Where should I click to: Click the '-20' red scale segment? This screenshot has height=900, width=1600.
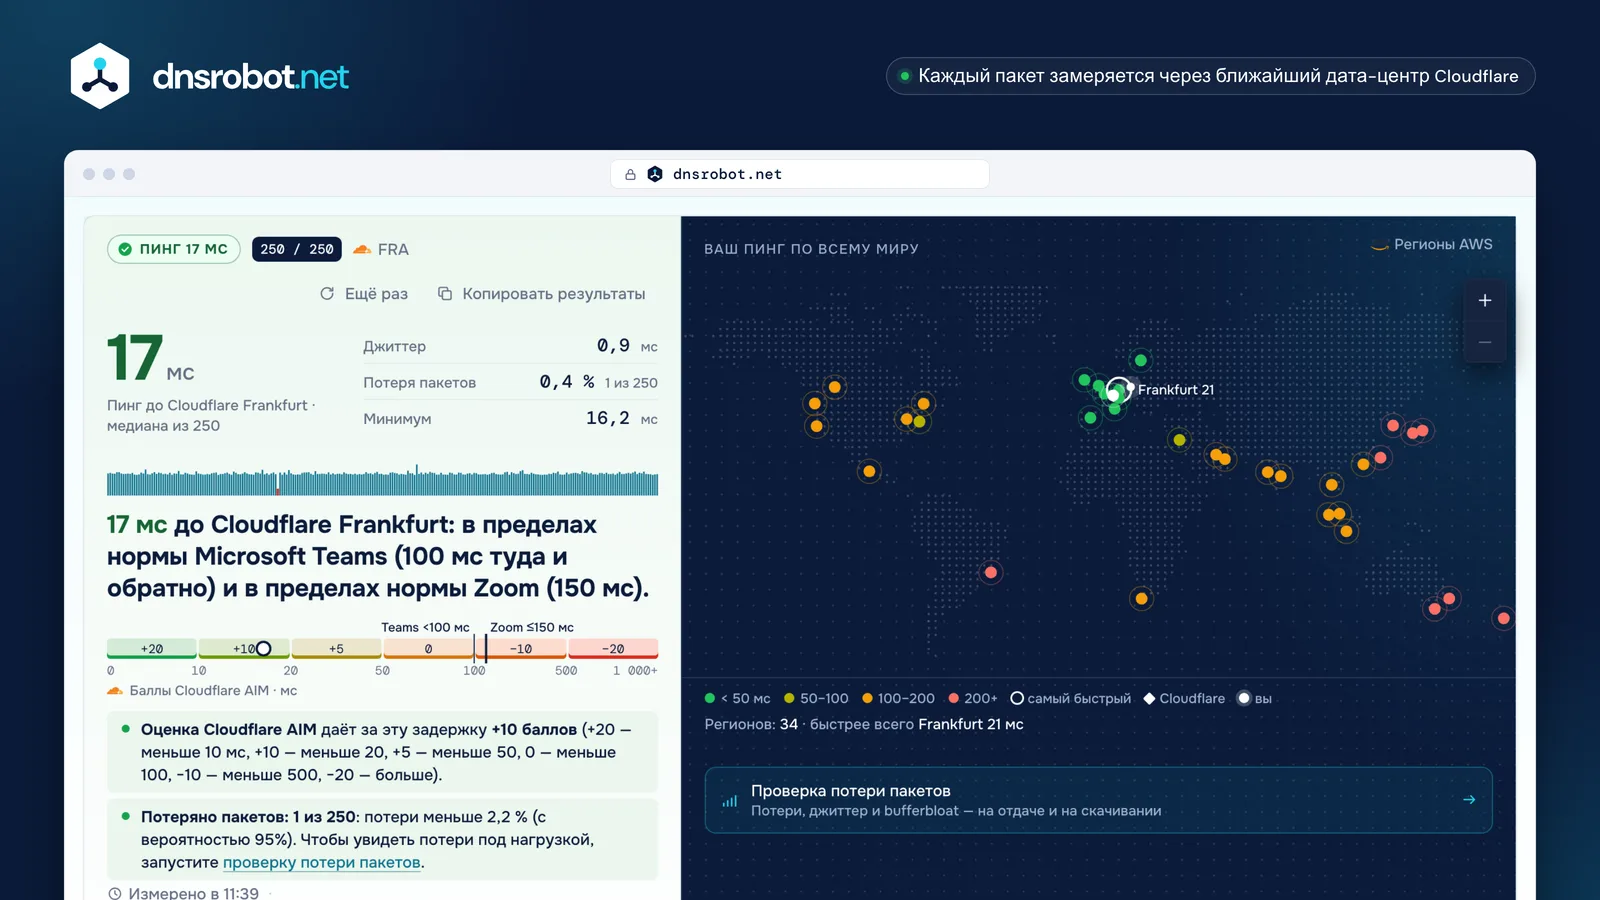(x=613, y=649)
